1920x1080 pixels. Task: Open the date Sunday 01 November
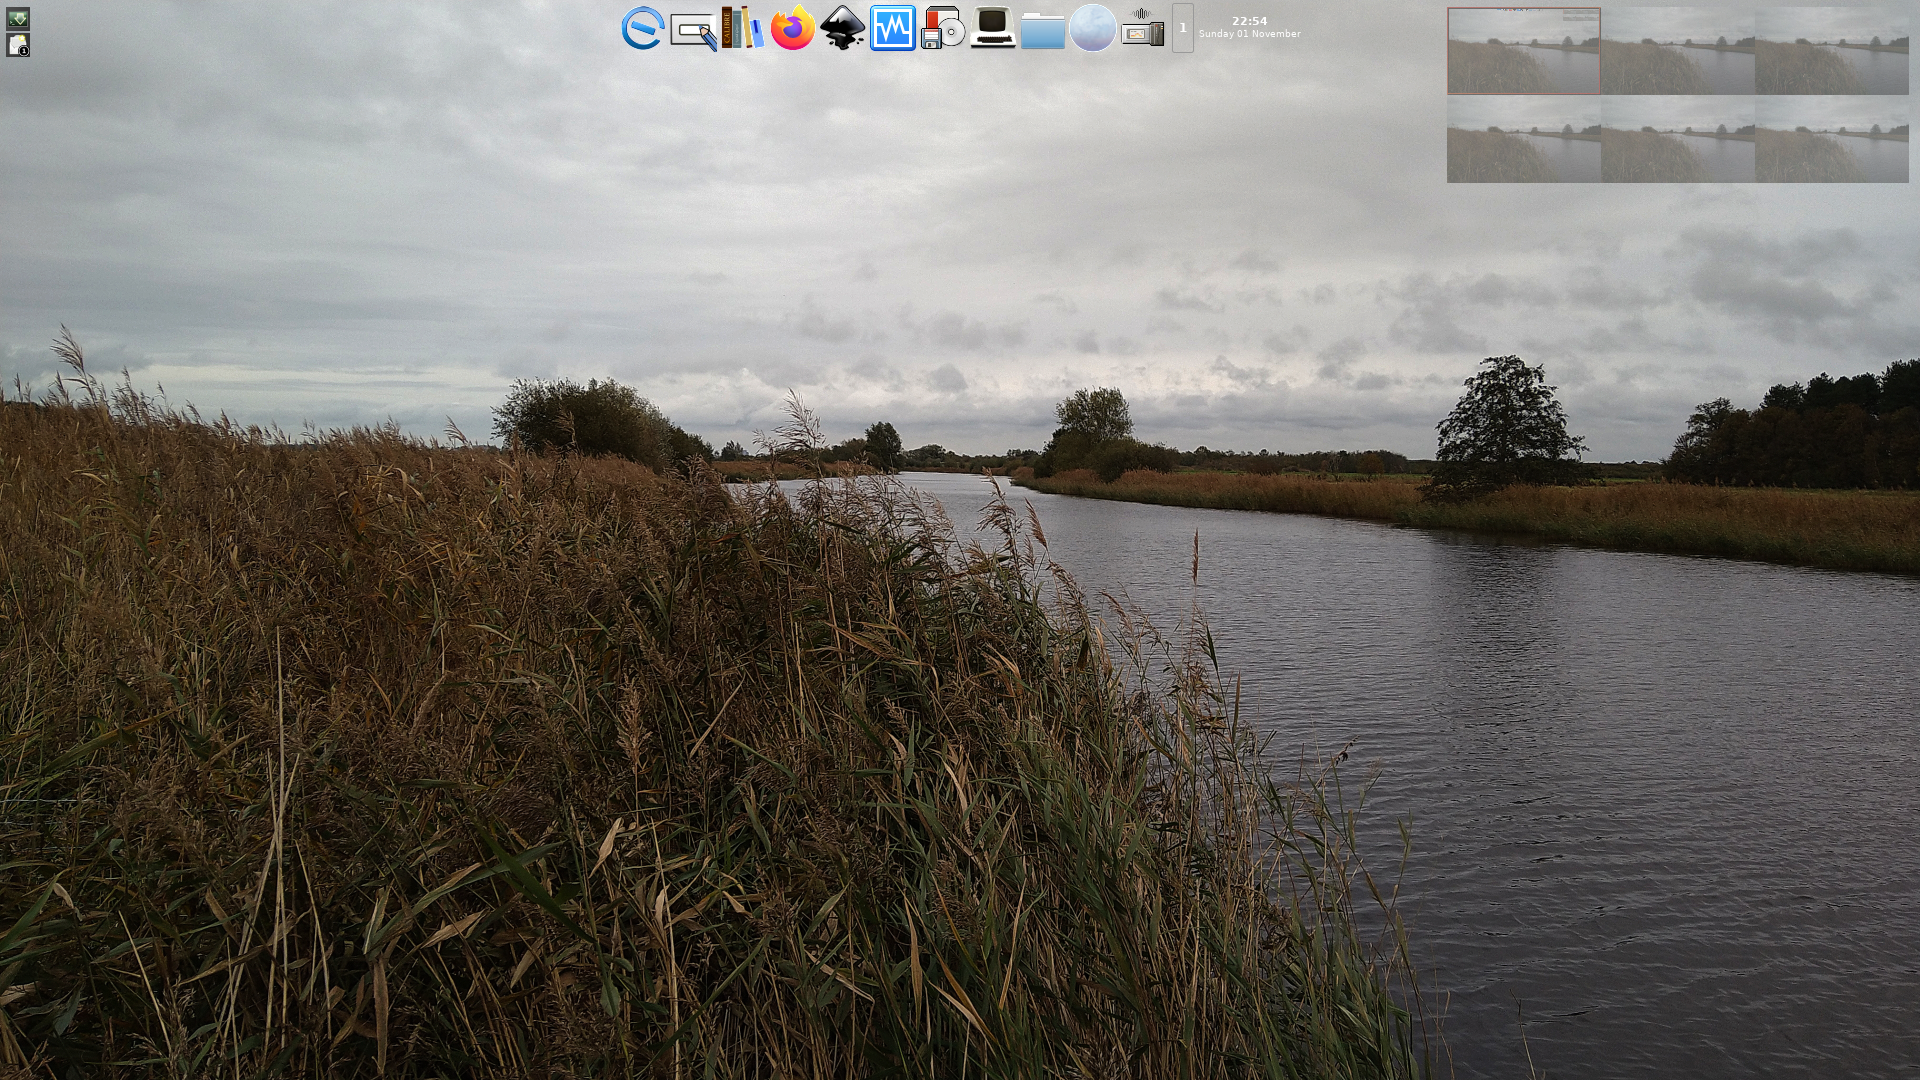pyautogui.click(x=1248, y=33)
